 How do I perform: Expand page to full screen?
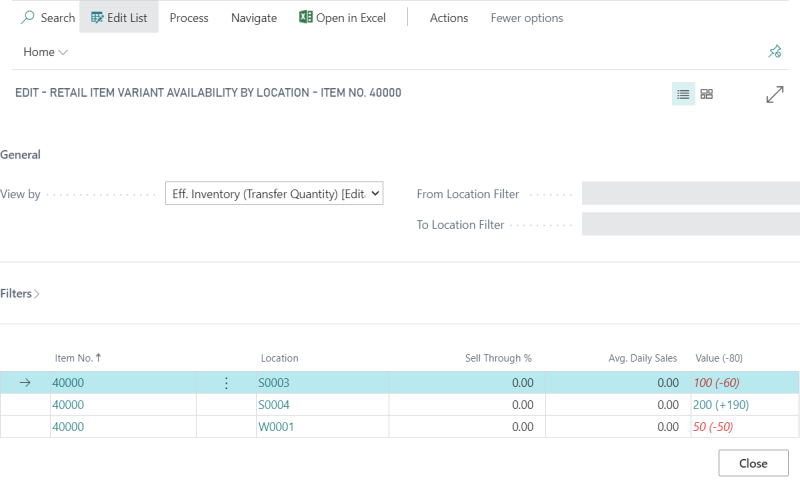(x=774, y=94)
